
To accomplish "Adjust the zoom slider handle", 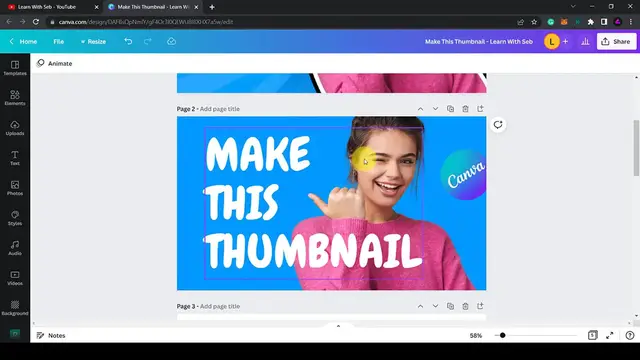I will pos(502,335).
